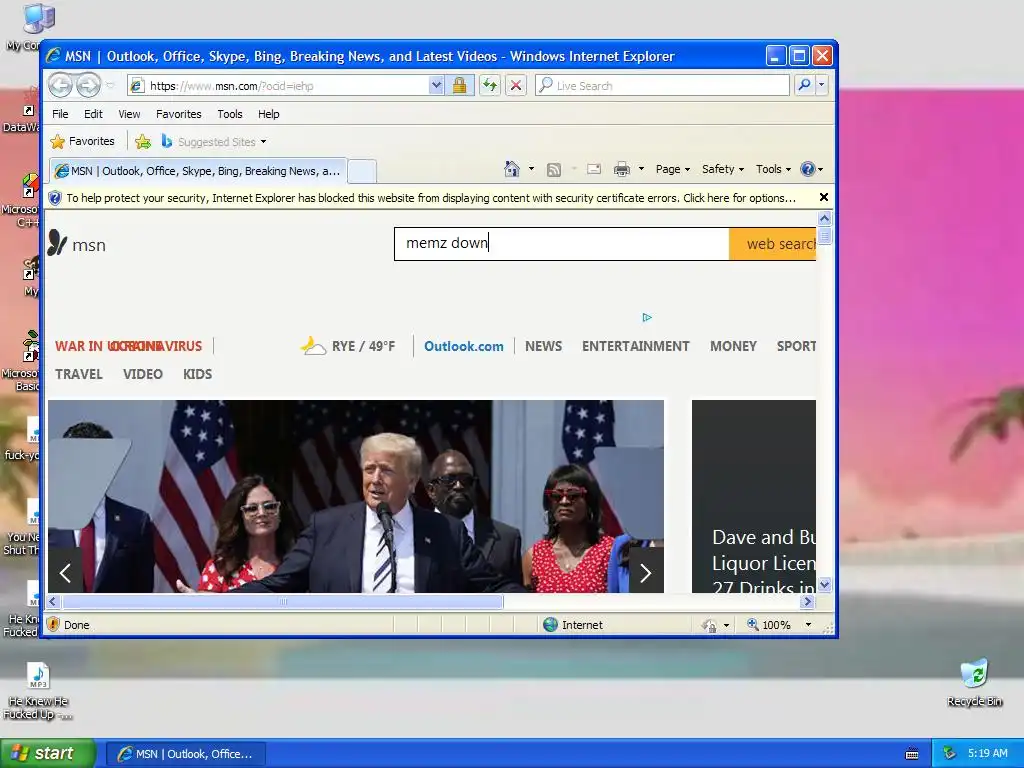Viewport: 1024px width, 768px height.
Task: Click the horizontal scrollbar thumb
Action: (283, 601)
